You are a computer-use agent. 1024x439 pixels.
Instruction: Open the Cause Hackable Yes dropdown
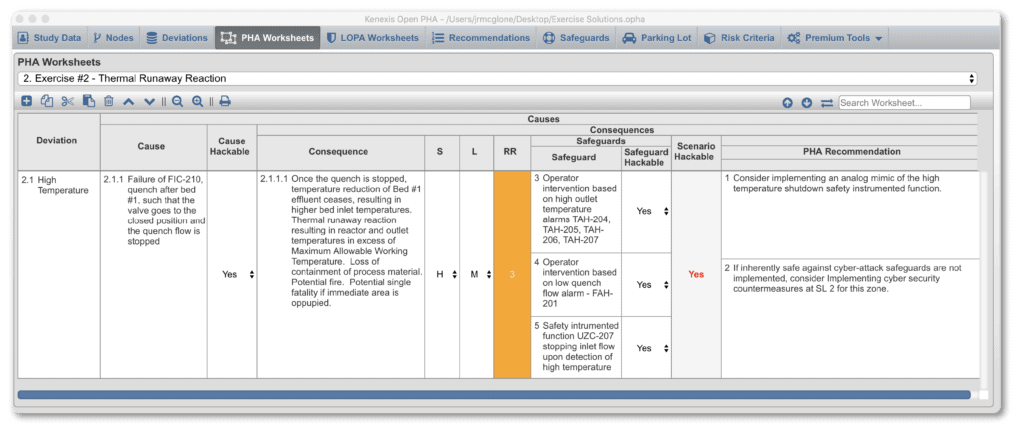tap(237, 274)
